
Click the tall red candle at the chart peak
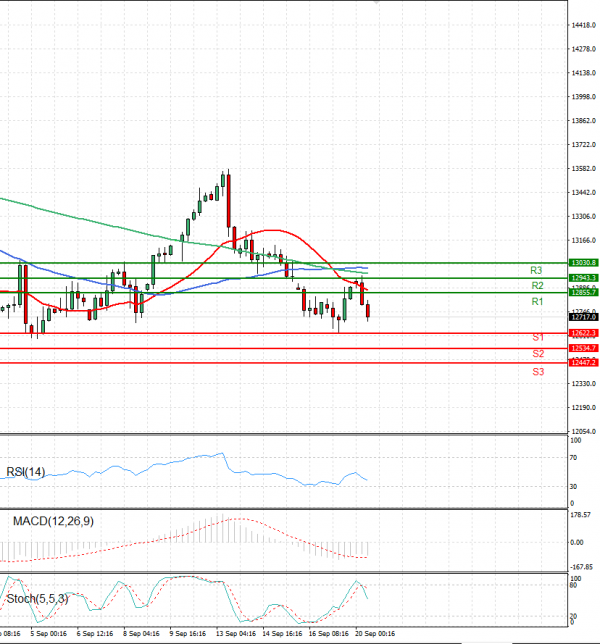pos(228,200)
